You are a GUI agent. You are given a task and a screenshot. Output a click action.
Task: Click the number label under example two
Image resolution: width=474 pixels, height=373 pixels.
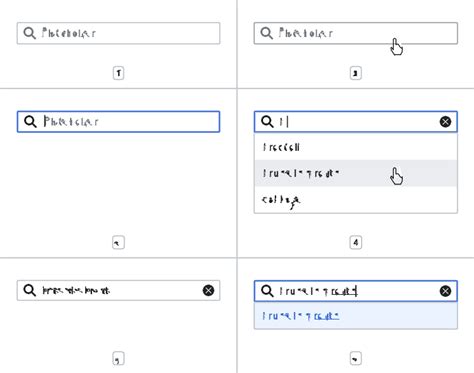(356, 73)
